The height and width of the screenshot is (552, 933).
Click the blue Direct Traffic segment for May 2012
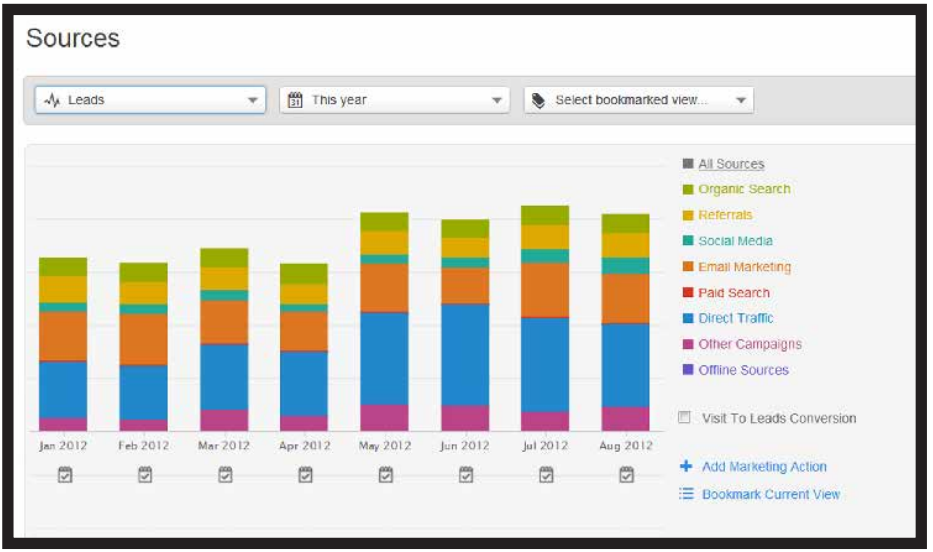[384, 359]
